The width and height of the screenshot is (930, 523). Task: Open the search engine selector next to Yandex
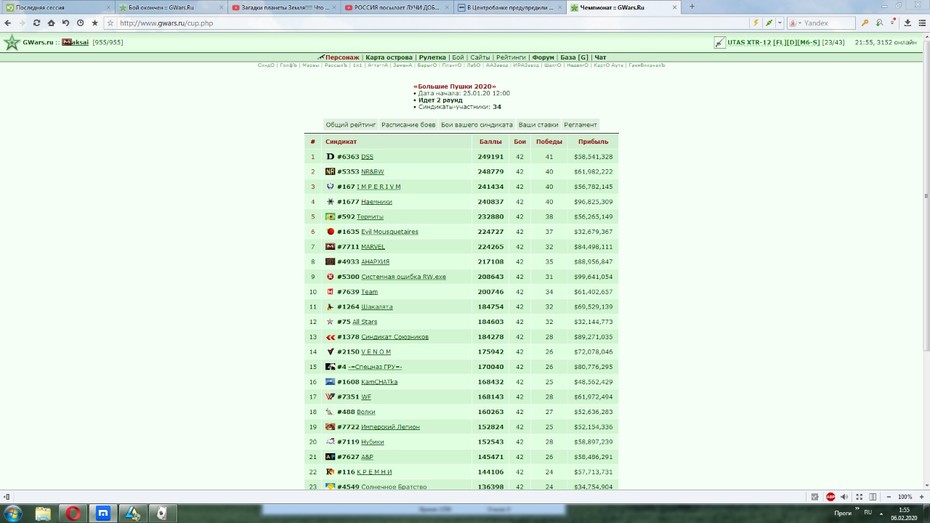795,23
